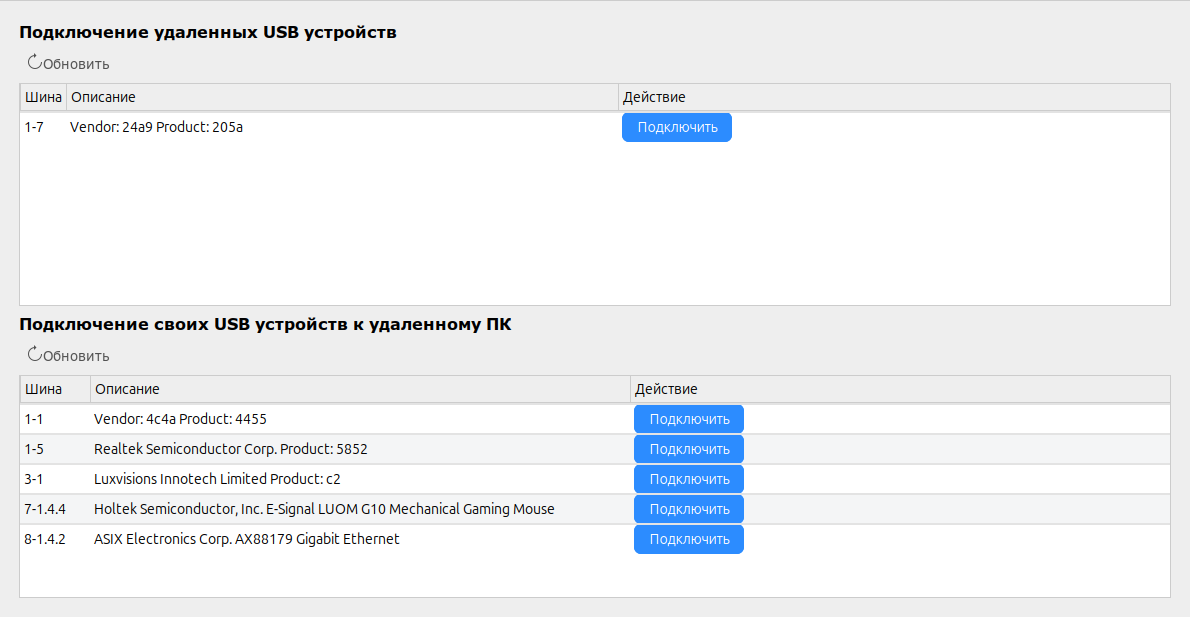
Task: Connect the Realtek Semiconductor Corp. device
Action: click(x=688, y=449)
